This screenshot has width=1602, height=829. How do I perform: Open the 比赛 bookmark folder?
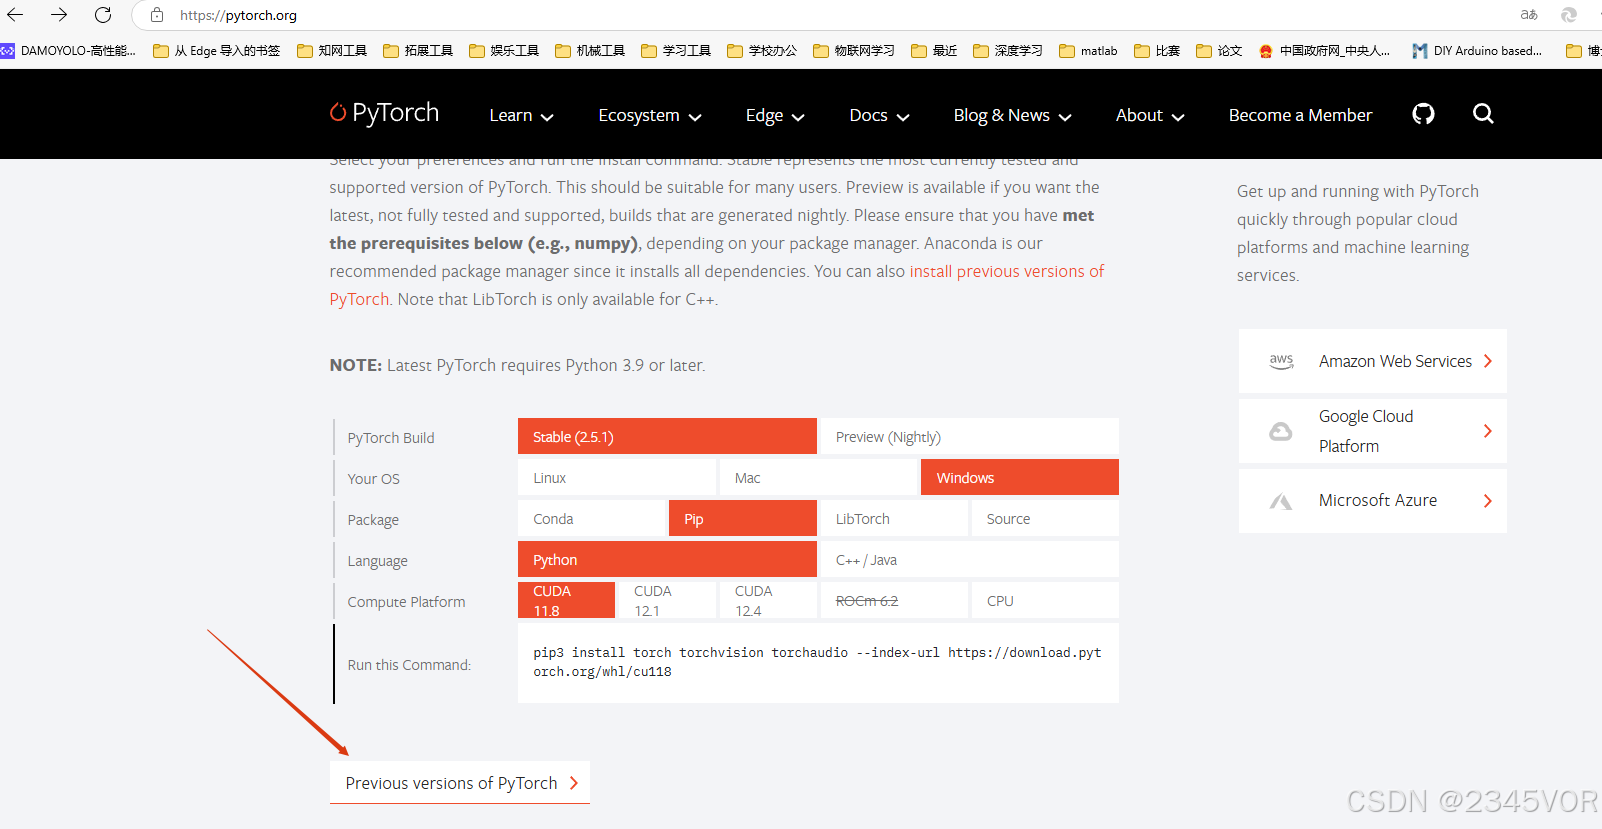tap(1157, 50)
